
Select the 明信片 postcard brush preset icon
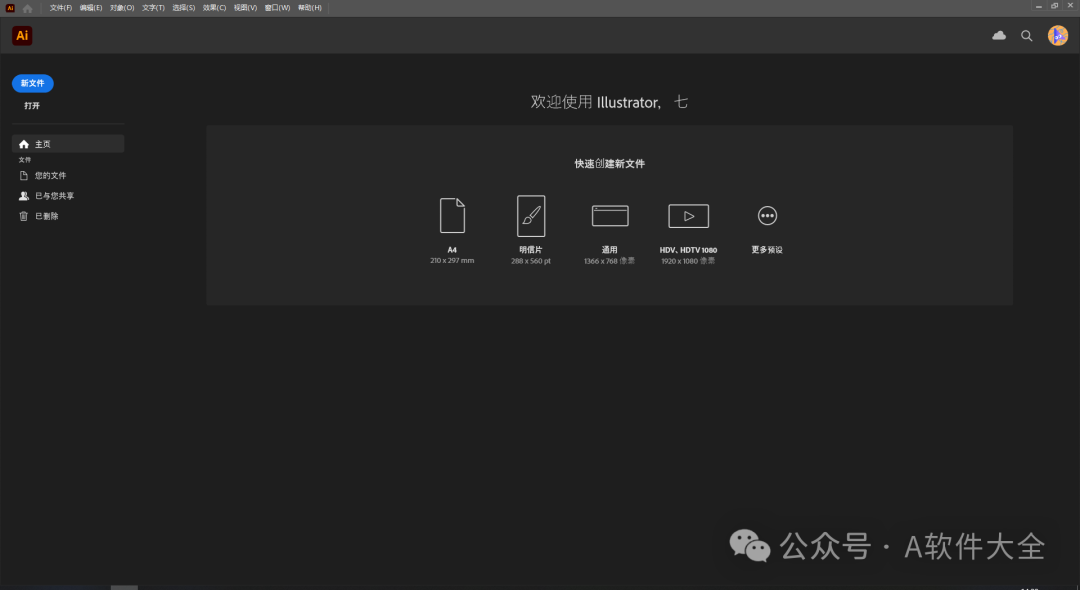[x=531, y=215]
